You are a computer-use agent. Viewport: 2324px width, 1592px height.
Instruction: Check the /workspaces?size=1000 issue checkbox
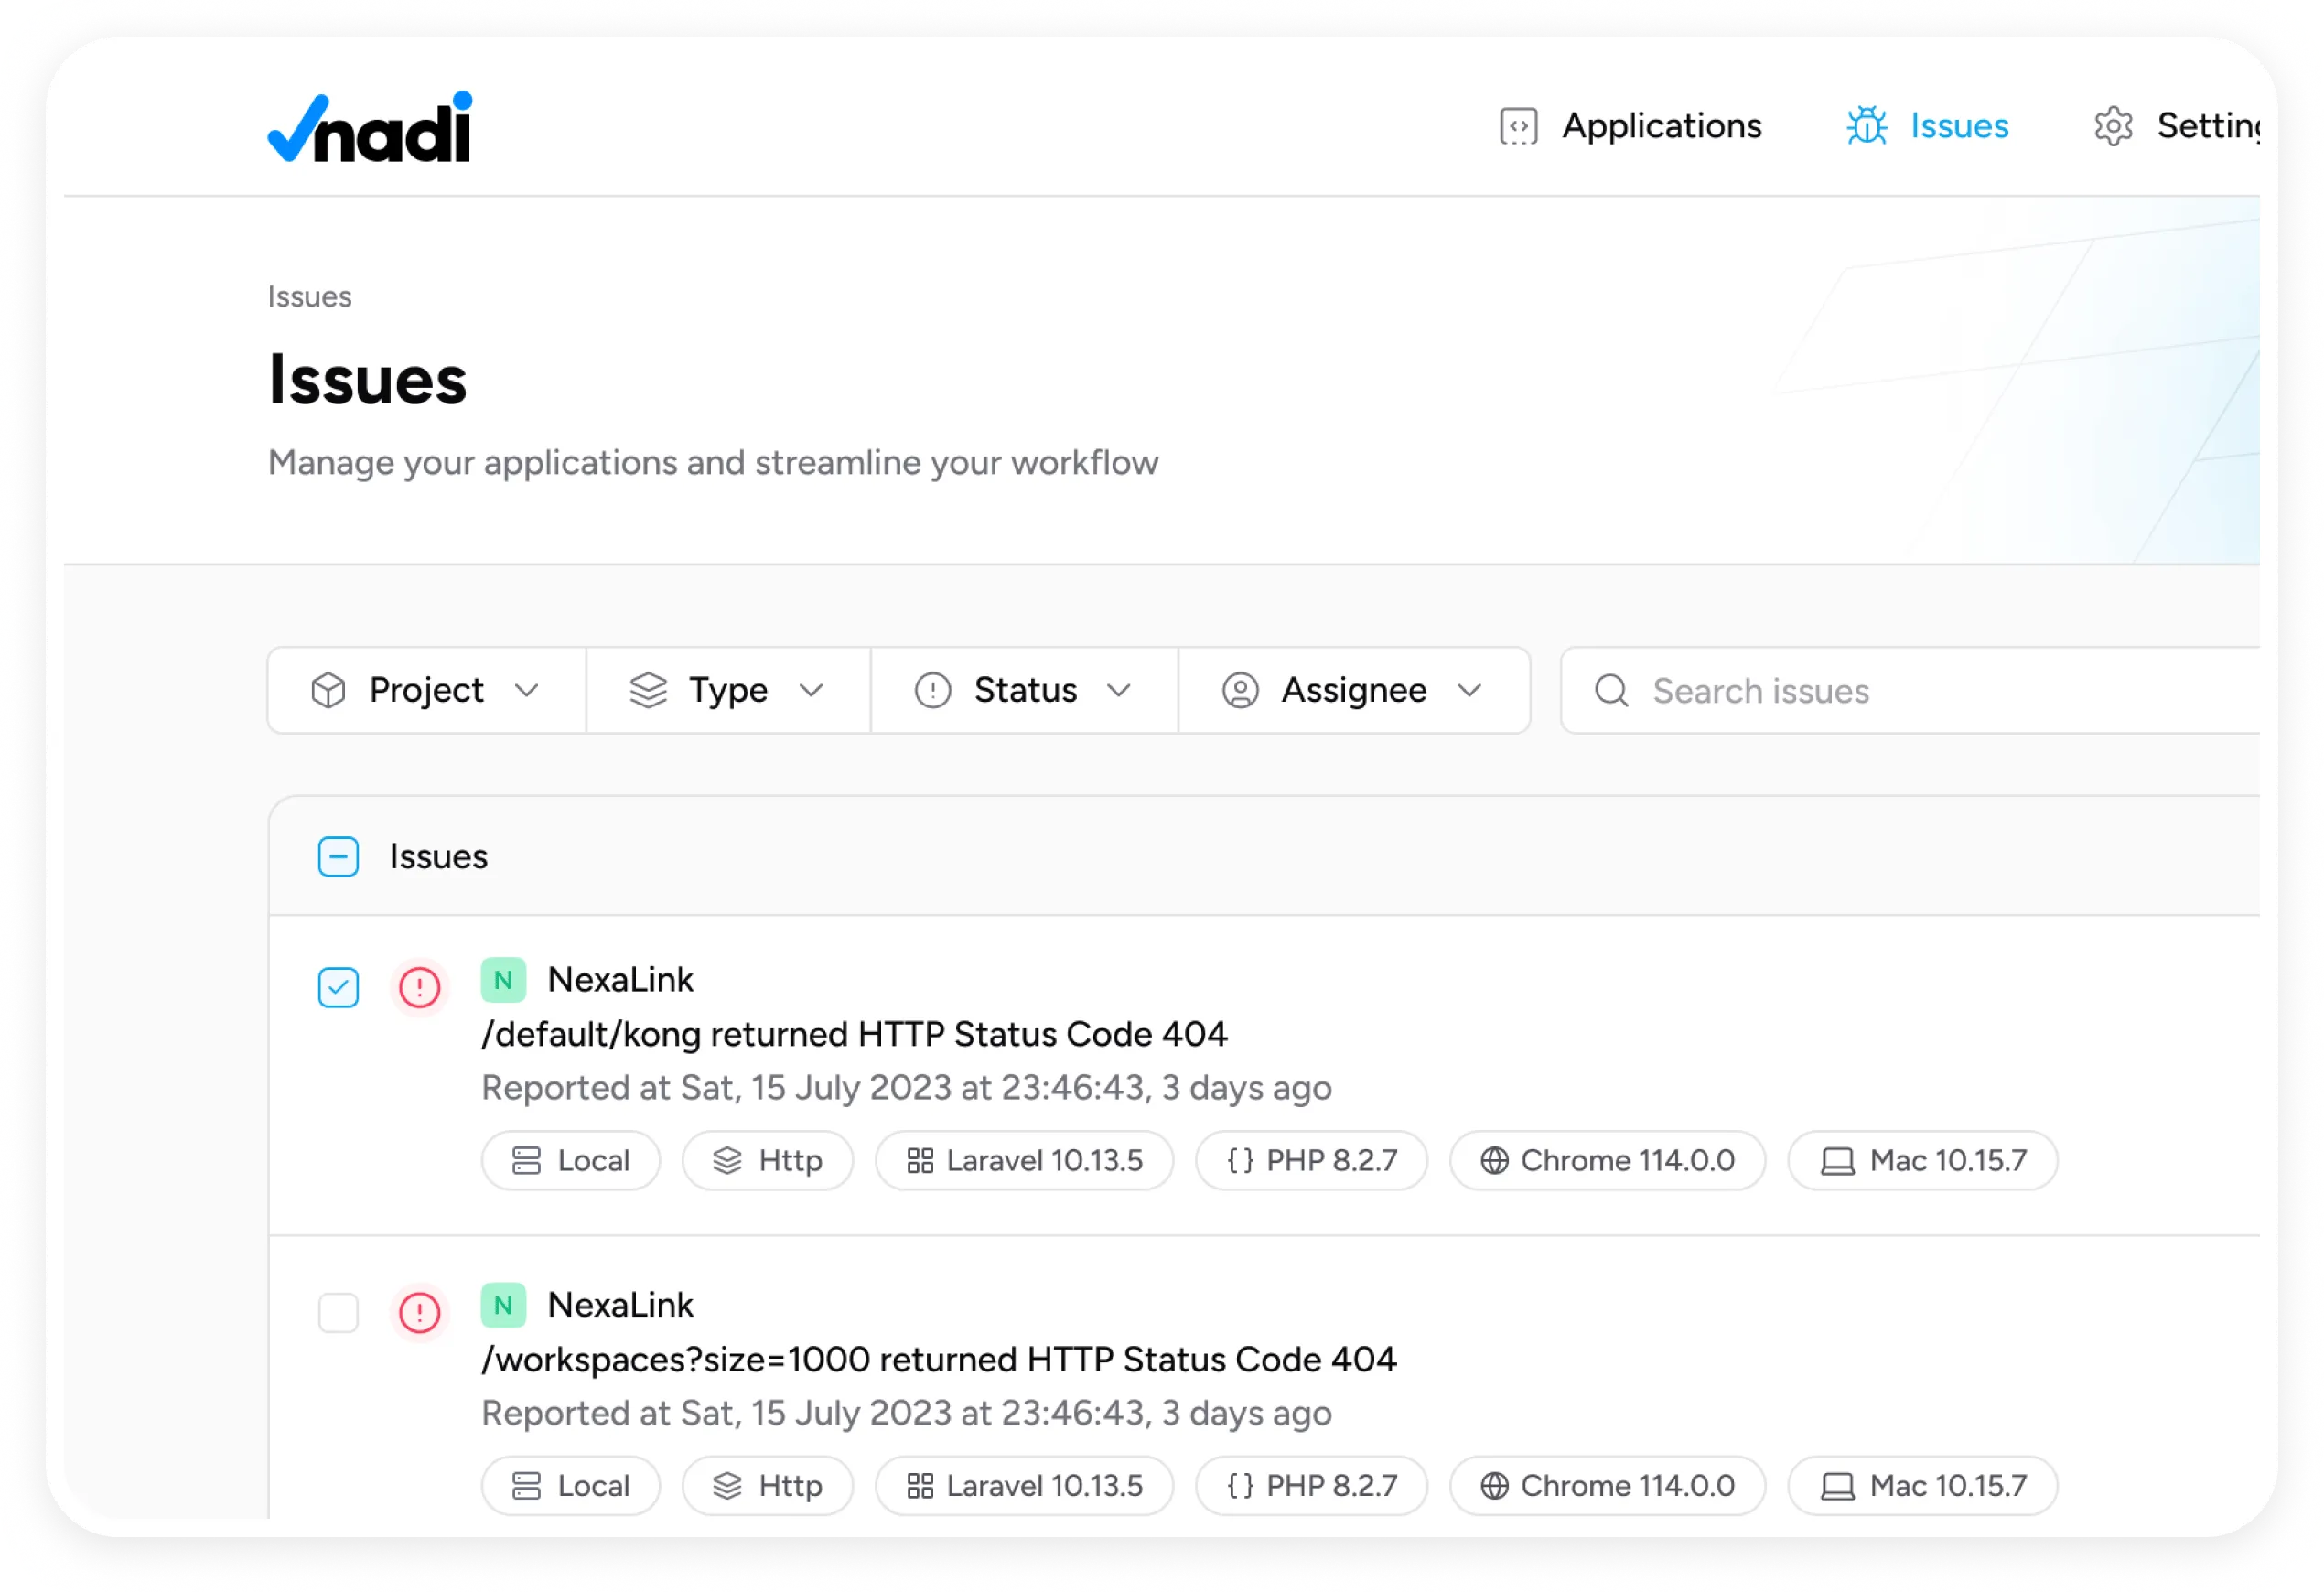point(338,1313)
